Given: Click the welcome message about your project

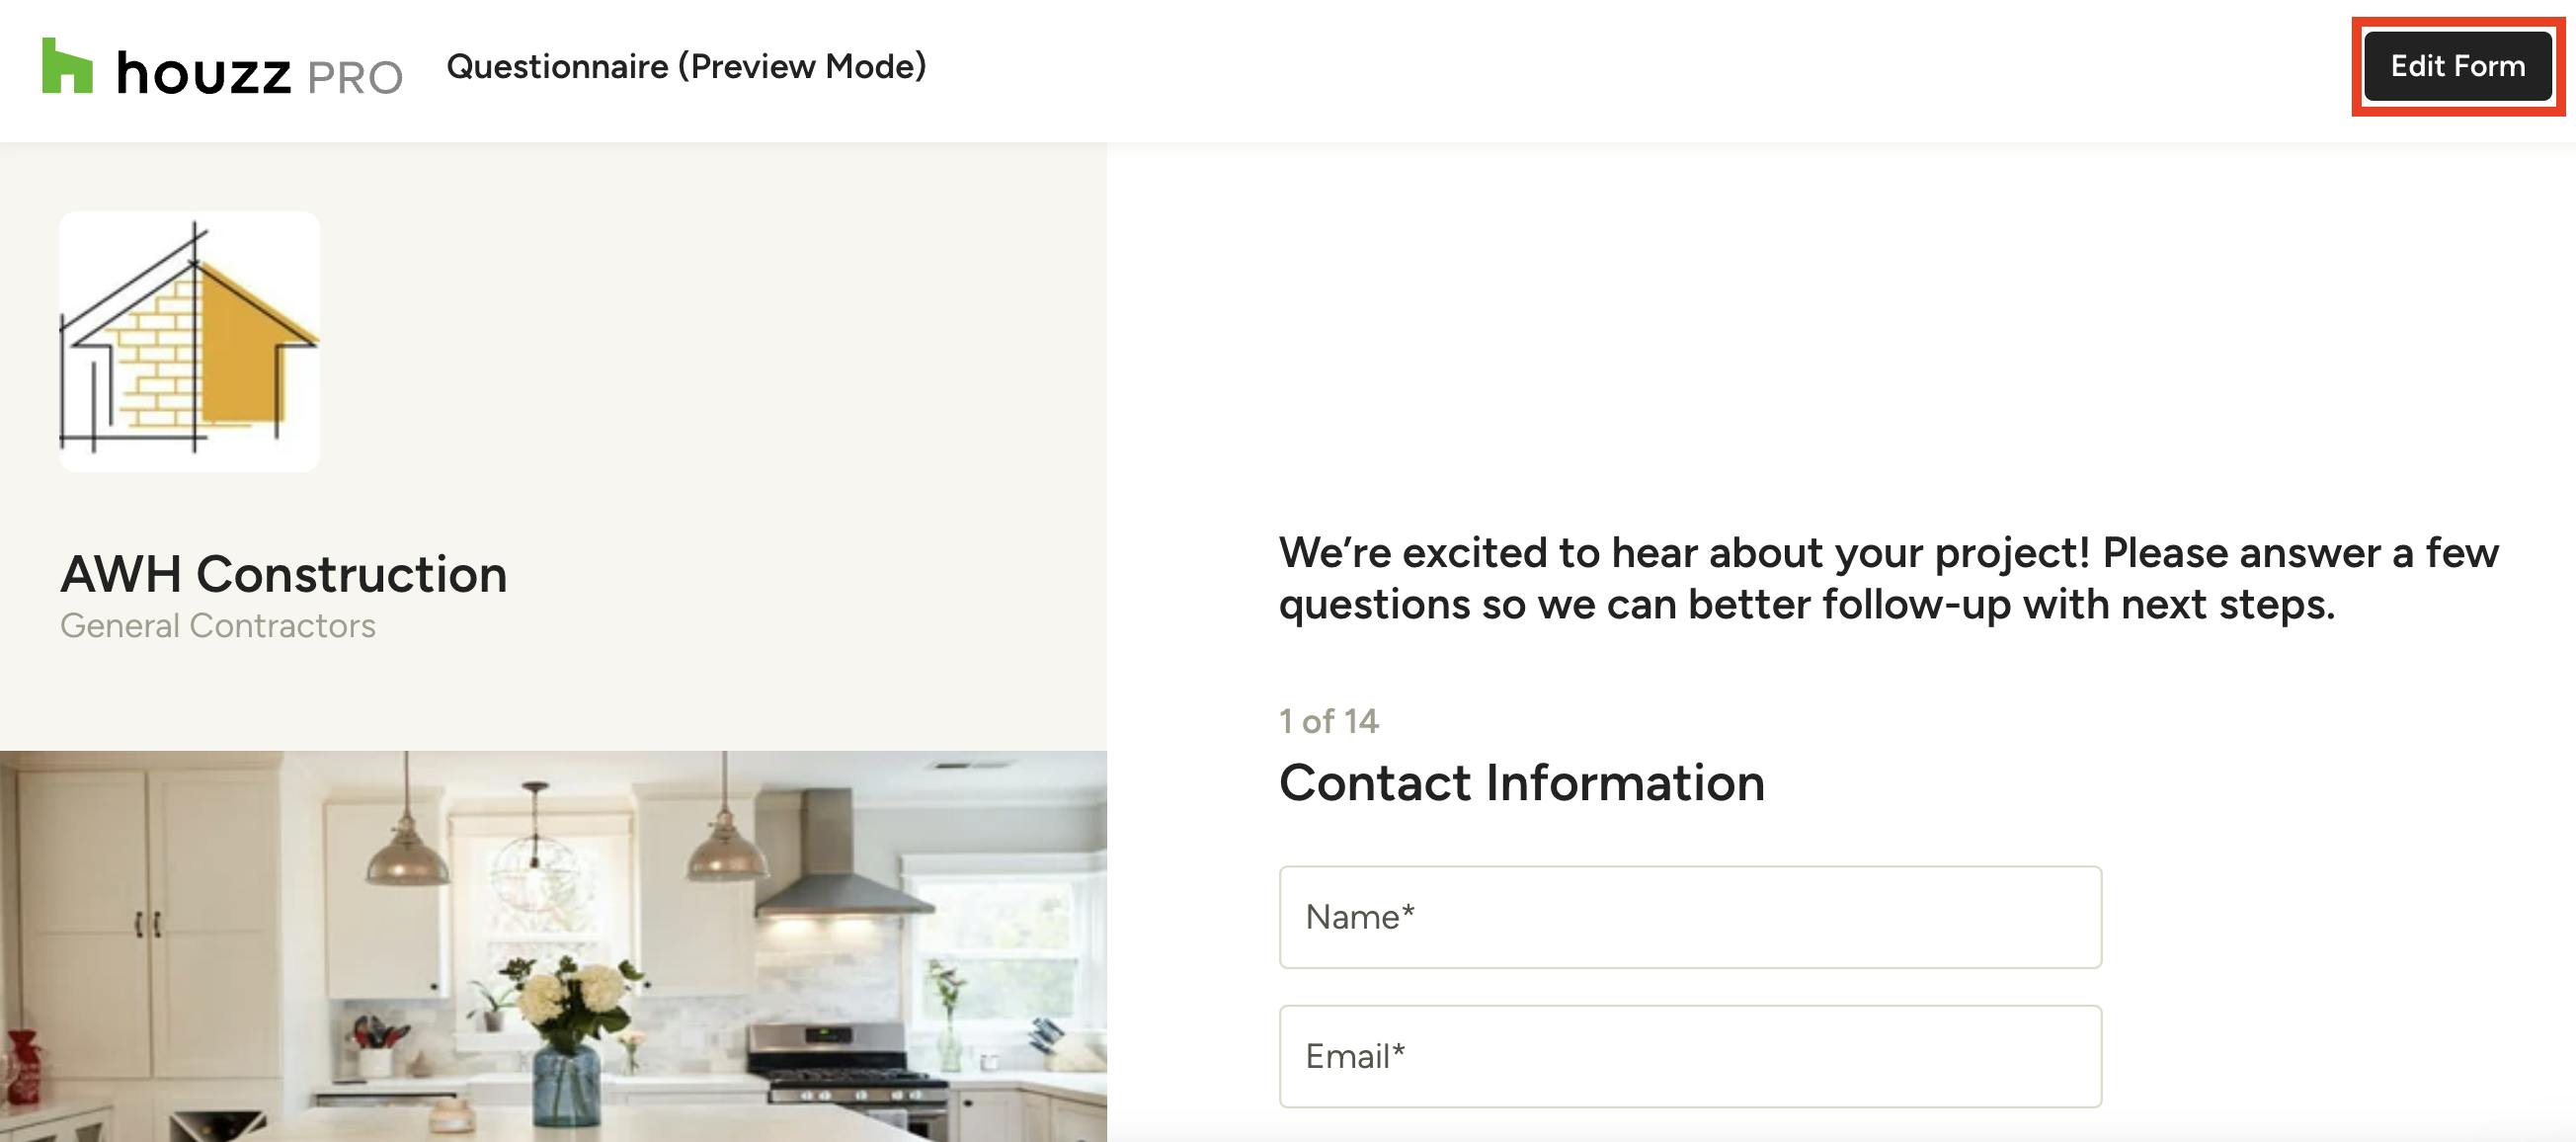Looking at the screenshot, I should click(1888, 578).
